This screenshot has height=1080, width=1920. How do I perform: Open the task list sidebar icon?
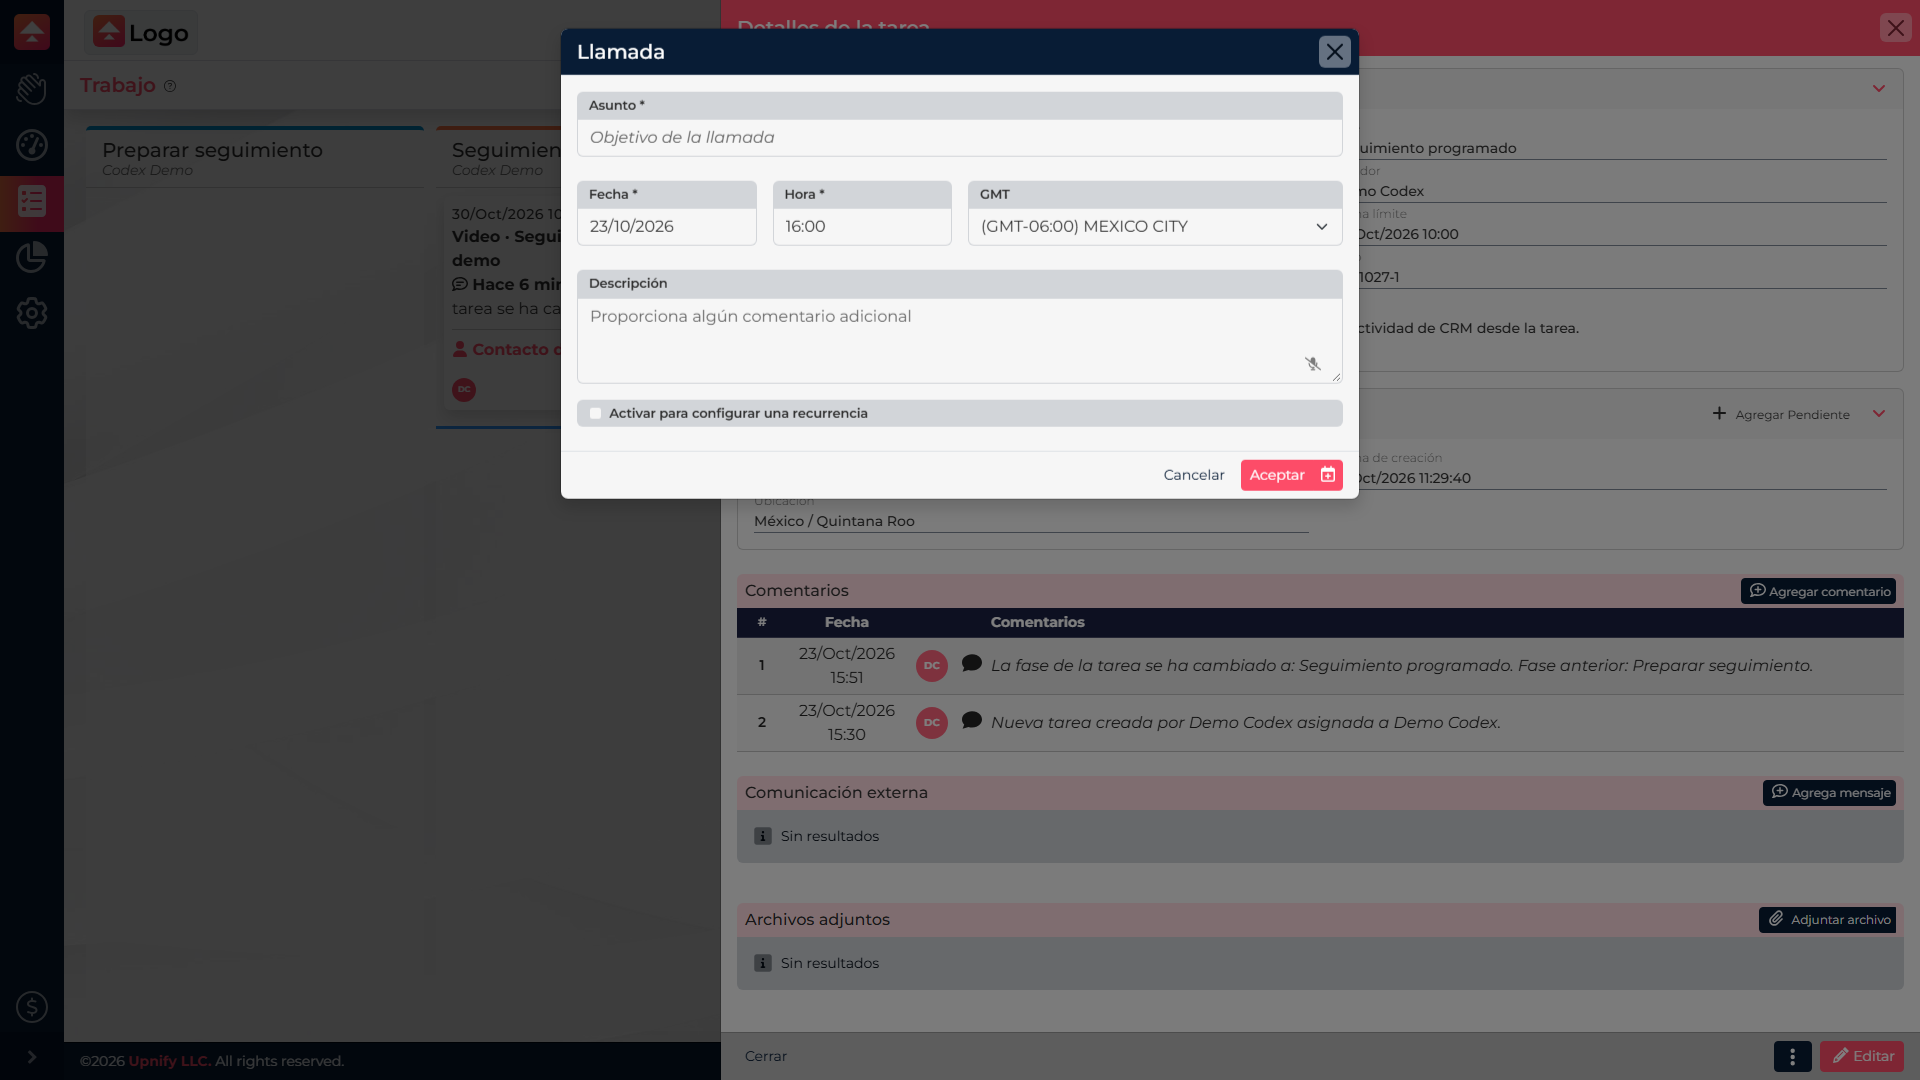[x=32, y=202]
